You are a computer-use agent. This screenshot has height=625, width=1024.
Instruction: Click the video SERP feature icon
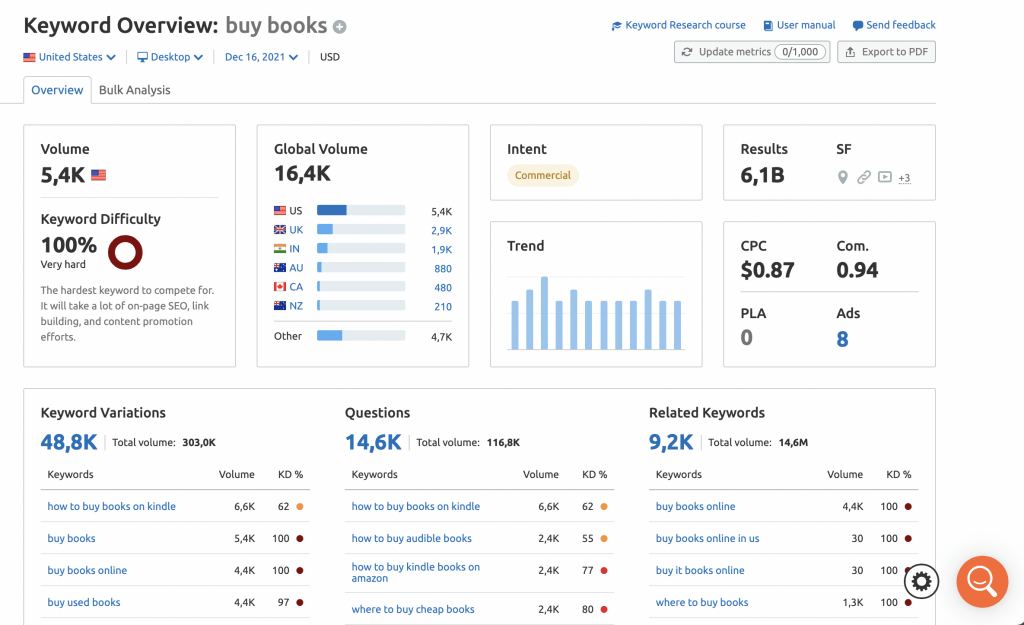884,178
